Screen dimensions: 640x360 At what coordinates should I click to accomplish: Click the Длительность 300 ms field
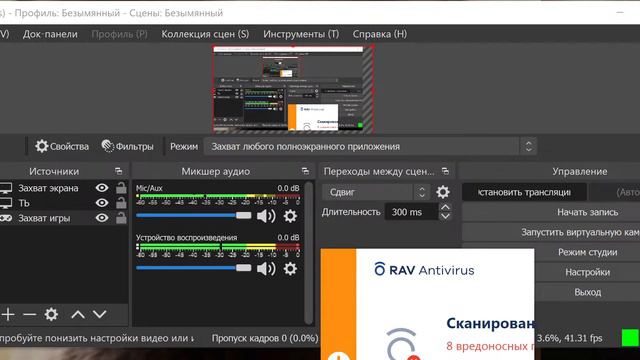pyautogui.click(x=411, y=212)
